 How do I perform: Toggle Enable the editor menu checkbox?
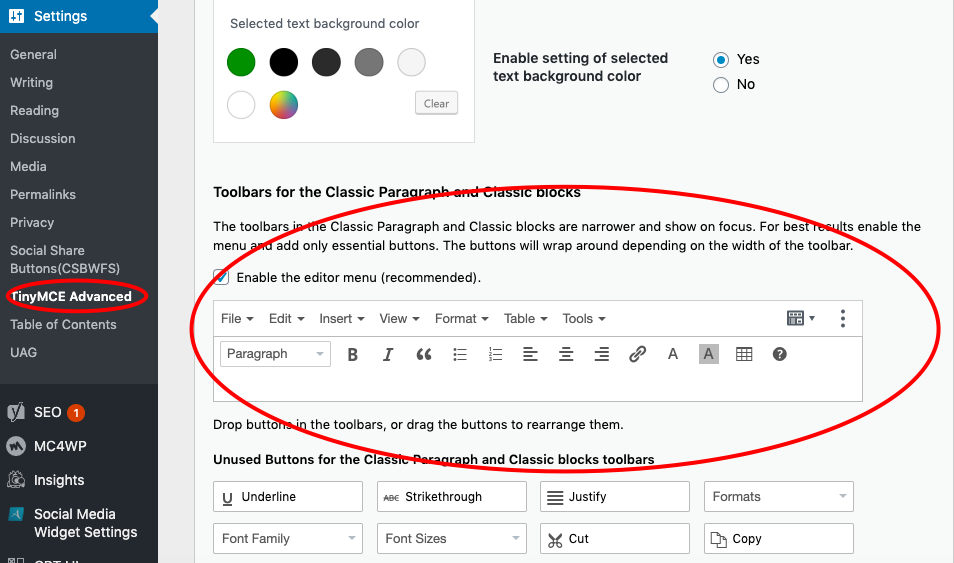tap(221, 278)
